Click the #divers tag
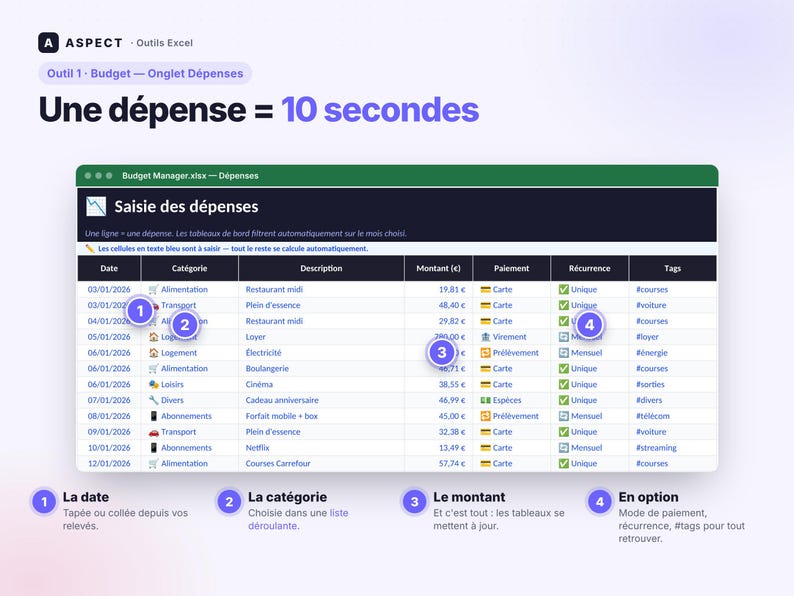794x596 pixels. (x=649, y=400)
